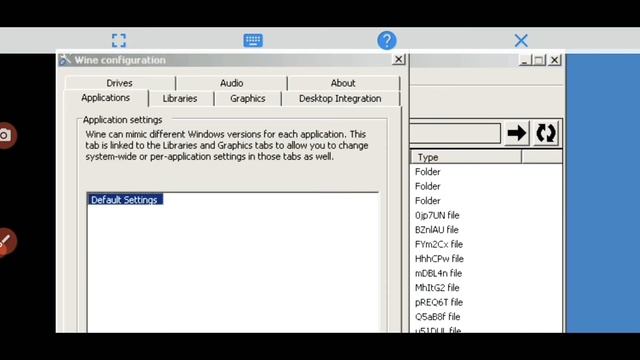The width and height of the screenshot is (640, 360).
Task: Select Default Settings in the applications list
Action: tap(125, 200)
